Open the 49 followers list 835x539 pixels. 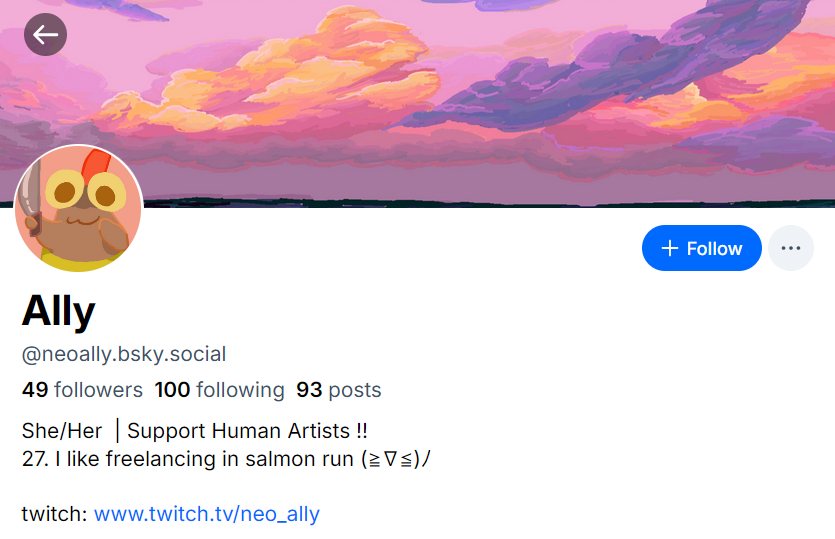tap(82, 390)
